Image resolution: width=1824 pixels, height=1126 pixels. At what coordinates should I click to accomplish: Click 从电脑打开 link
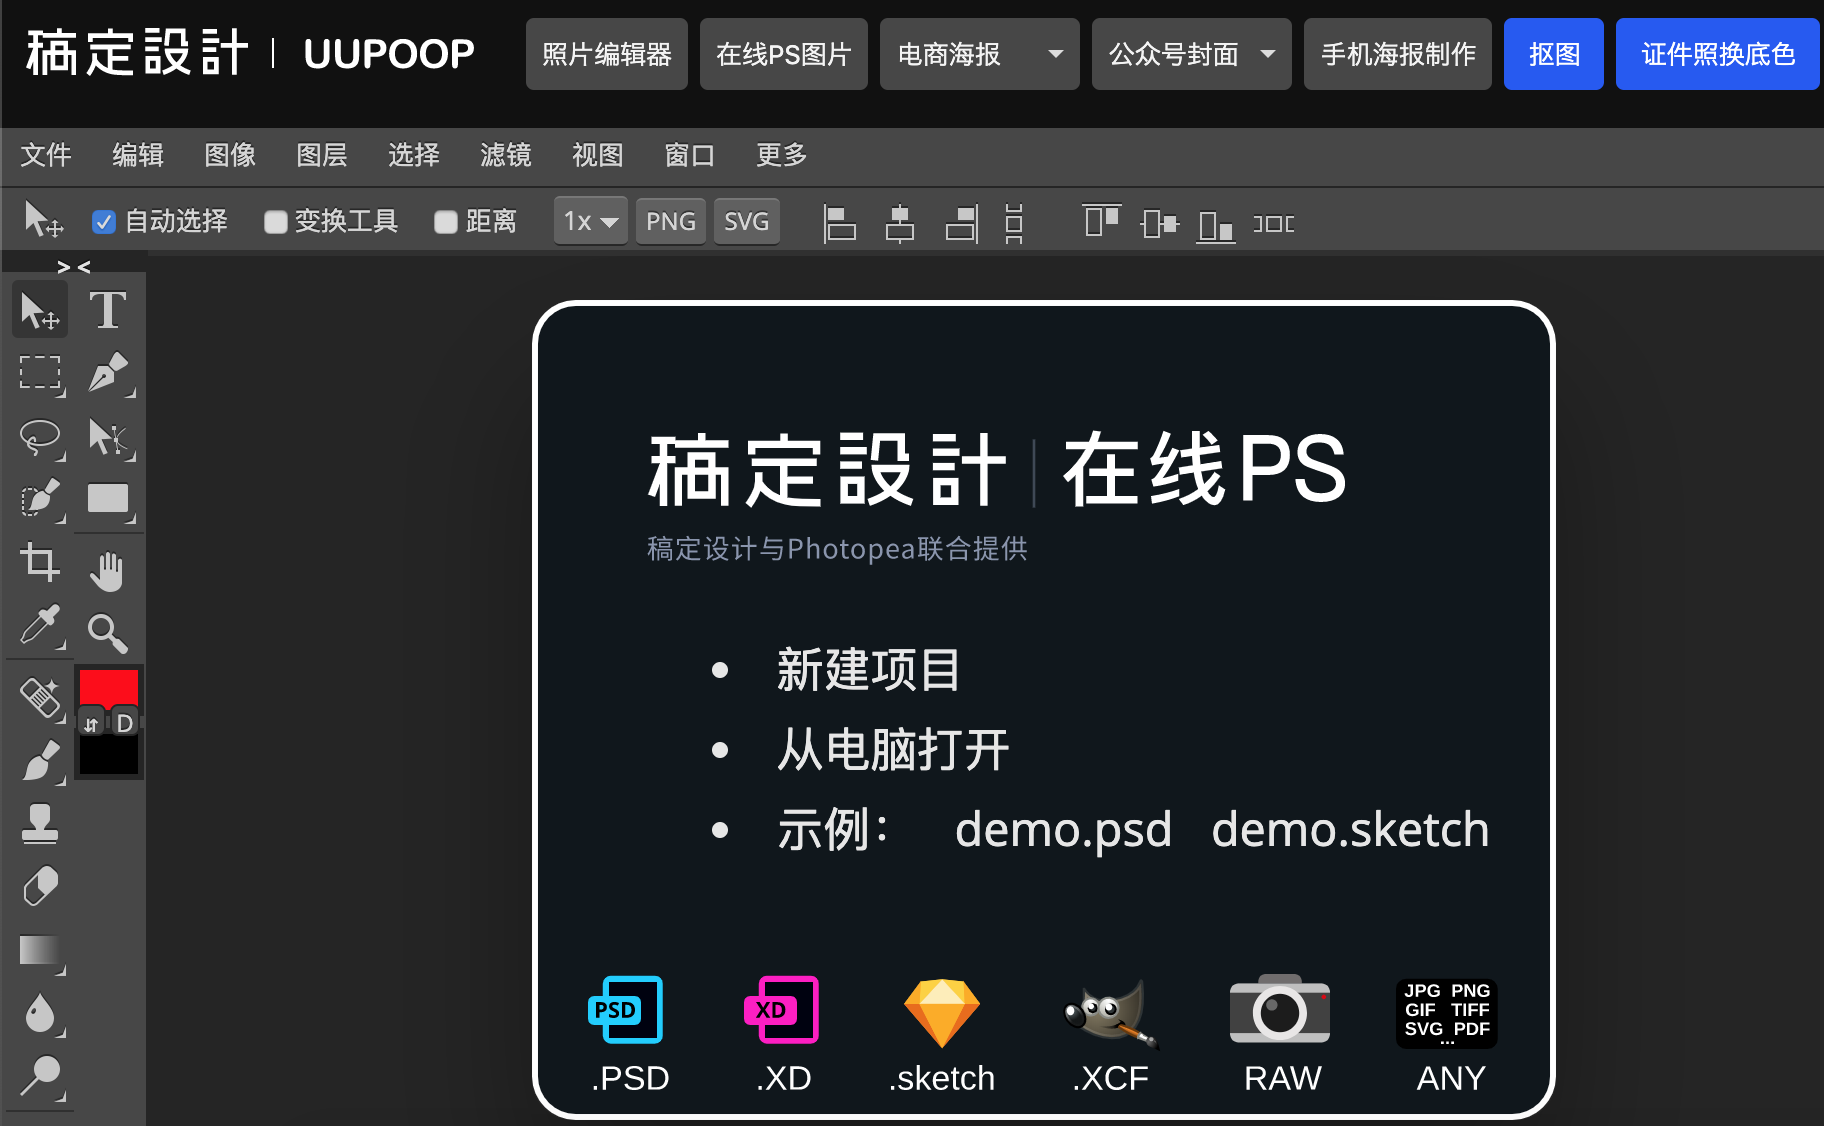click(893, 750)
